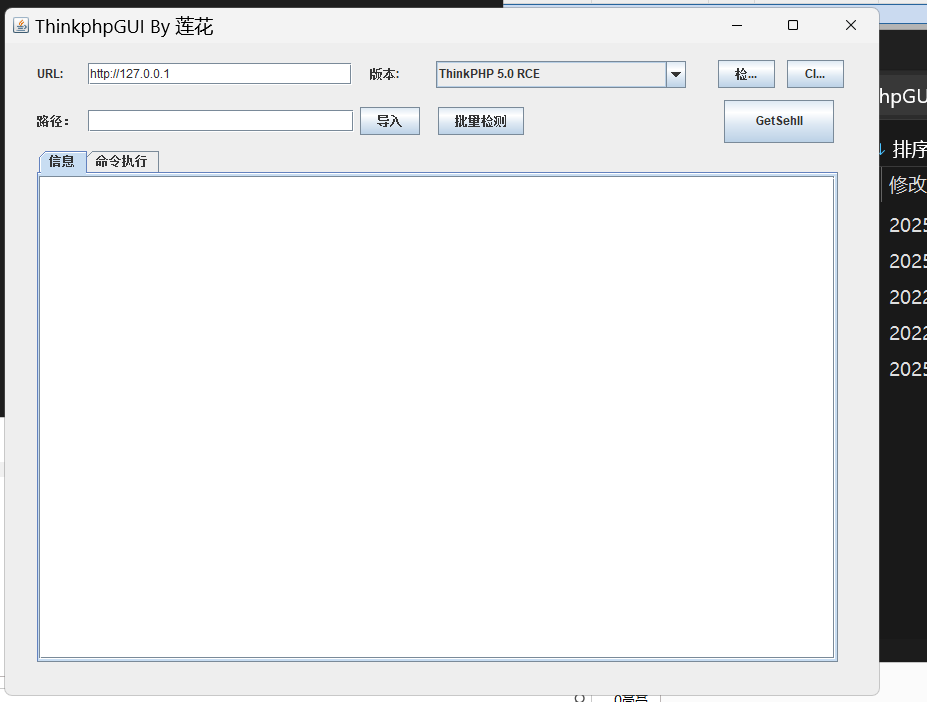The height and width of the screenshot is (702, 927).
Task: Click the 检... detect button
Action: (x=746, y=74)
